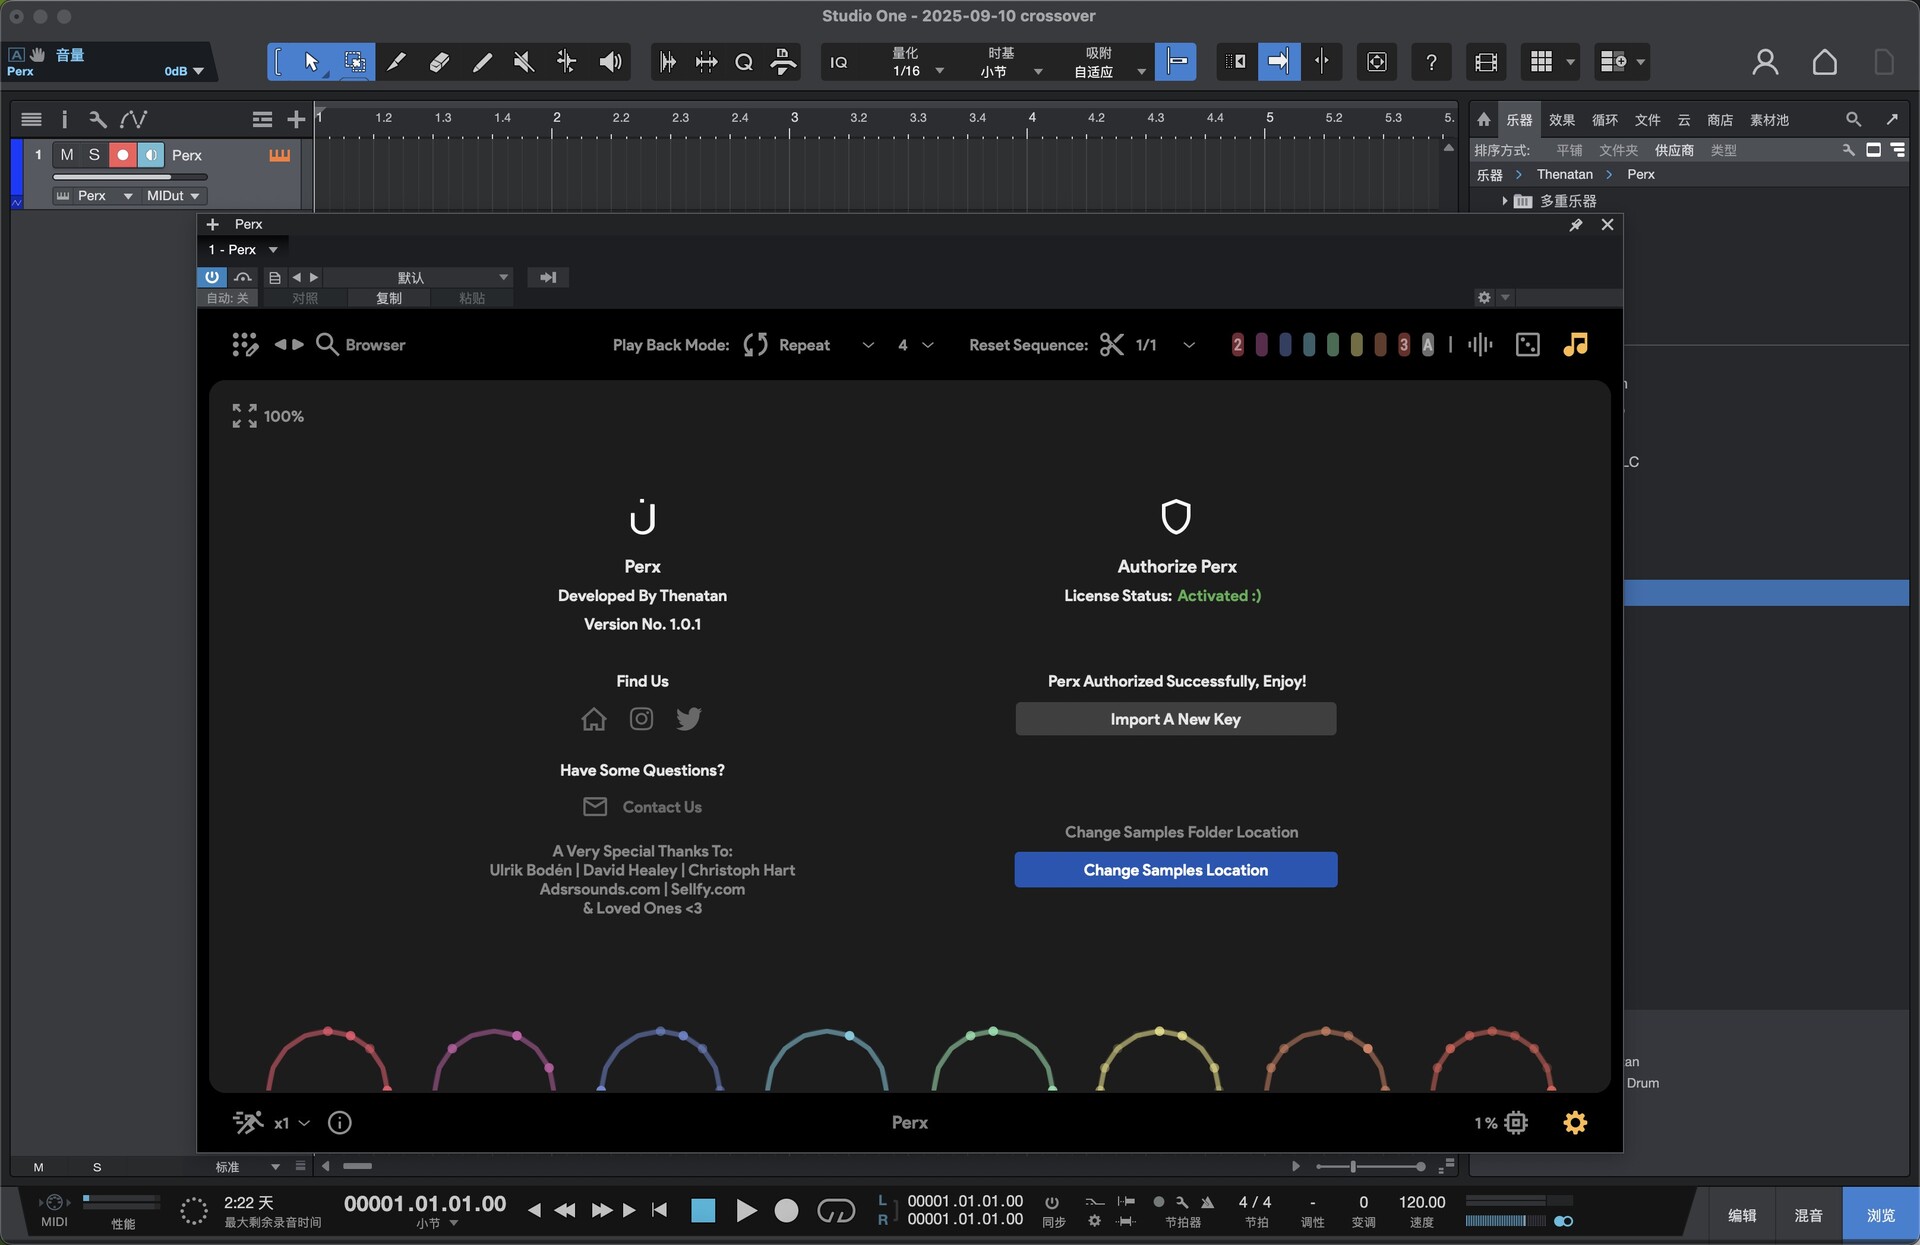Sort browser by 供应商

pyautogui.click(x=1674, y=150)
